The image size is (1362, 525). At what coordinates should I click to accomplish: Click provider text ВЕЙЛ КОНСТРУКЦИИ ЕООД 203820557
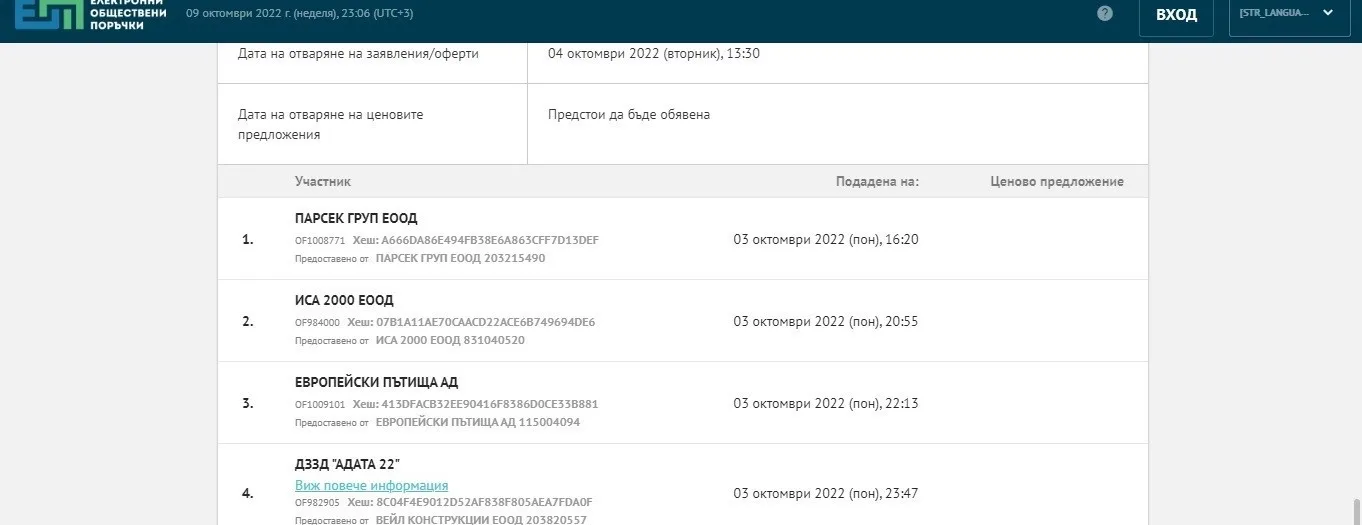[x=481, y=520]
